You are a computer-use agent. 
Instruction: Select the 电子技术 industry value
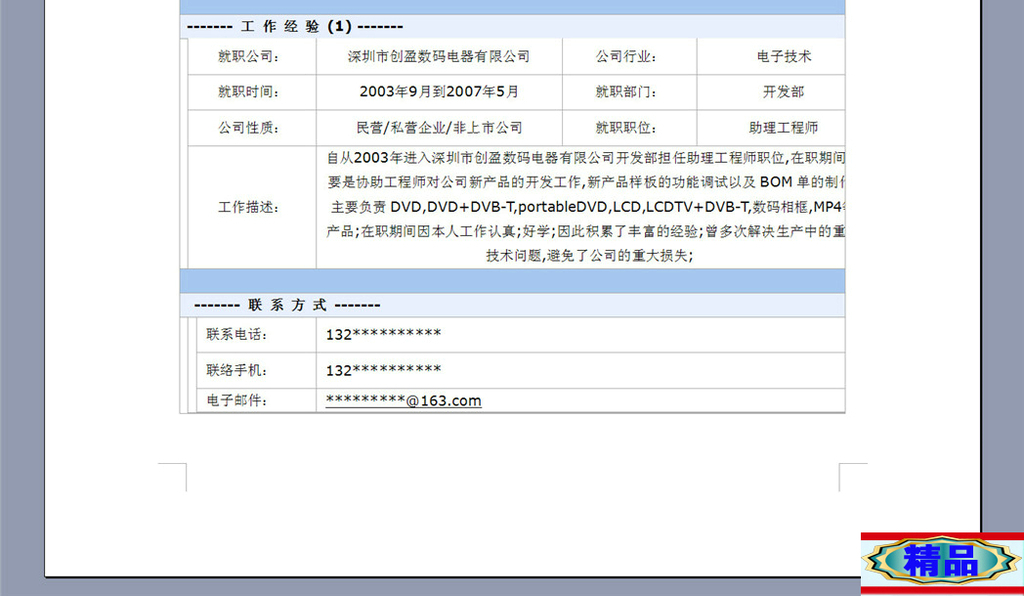click(x=782, y=56)
